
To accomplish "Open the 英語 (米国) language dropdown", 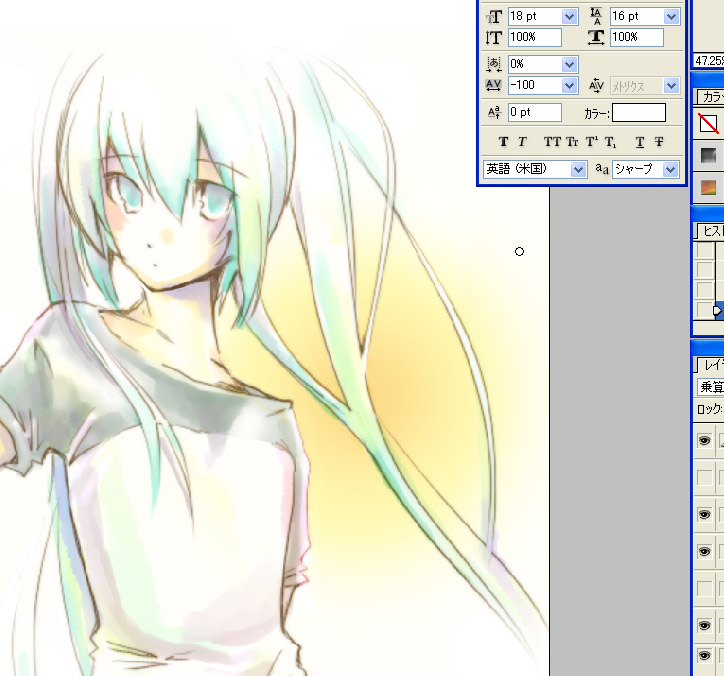I will [535, 169].
